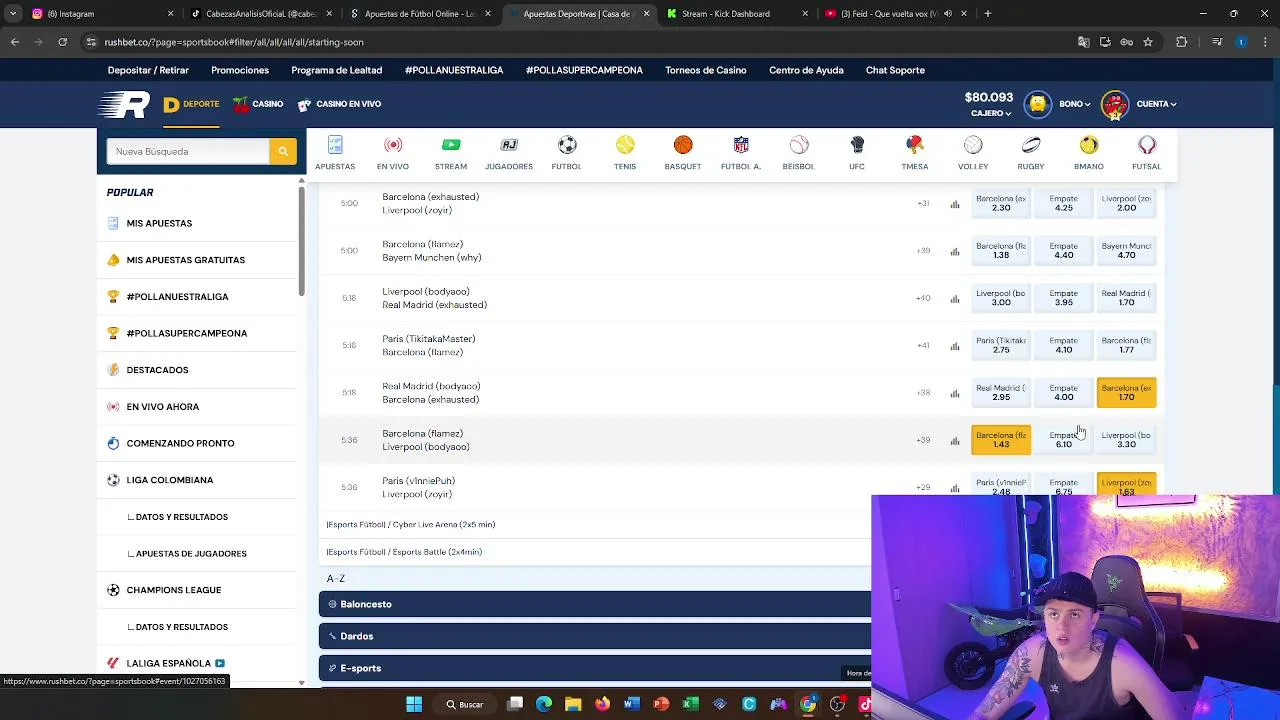Expand the Cajero dropdown
The width and height of the screenshot is (1280, 720).
990,114
